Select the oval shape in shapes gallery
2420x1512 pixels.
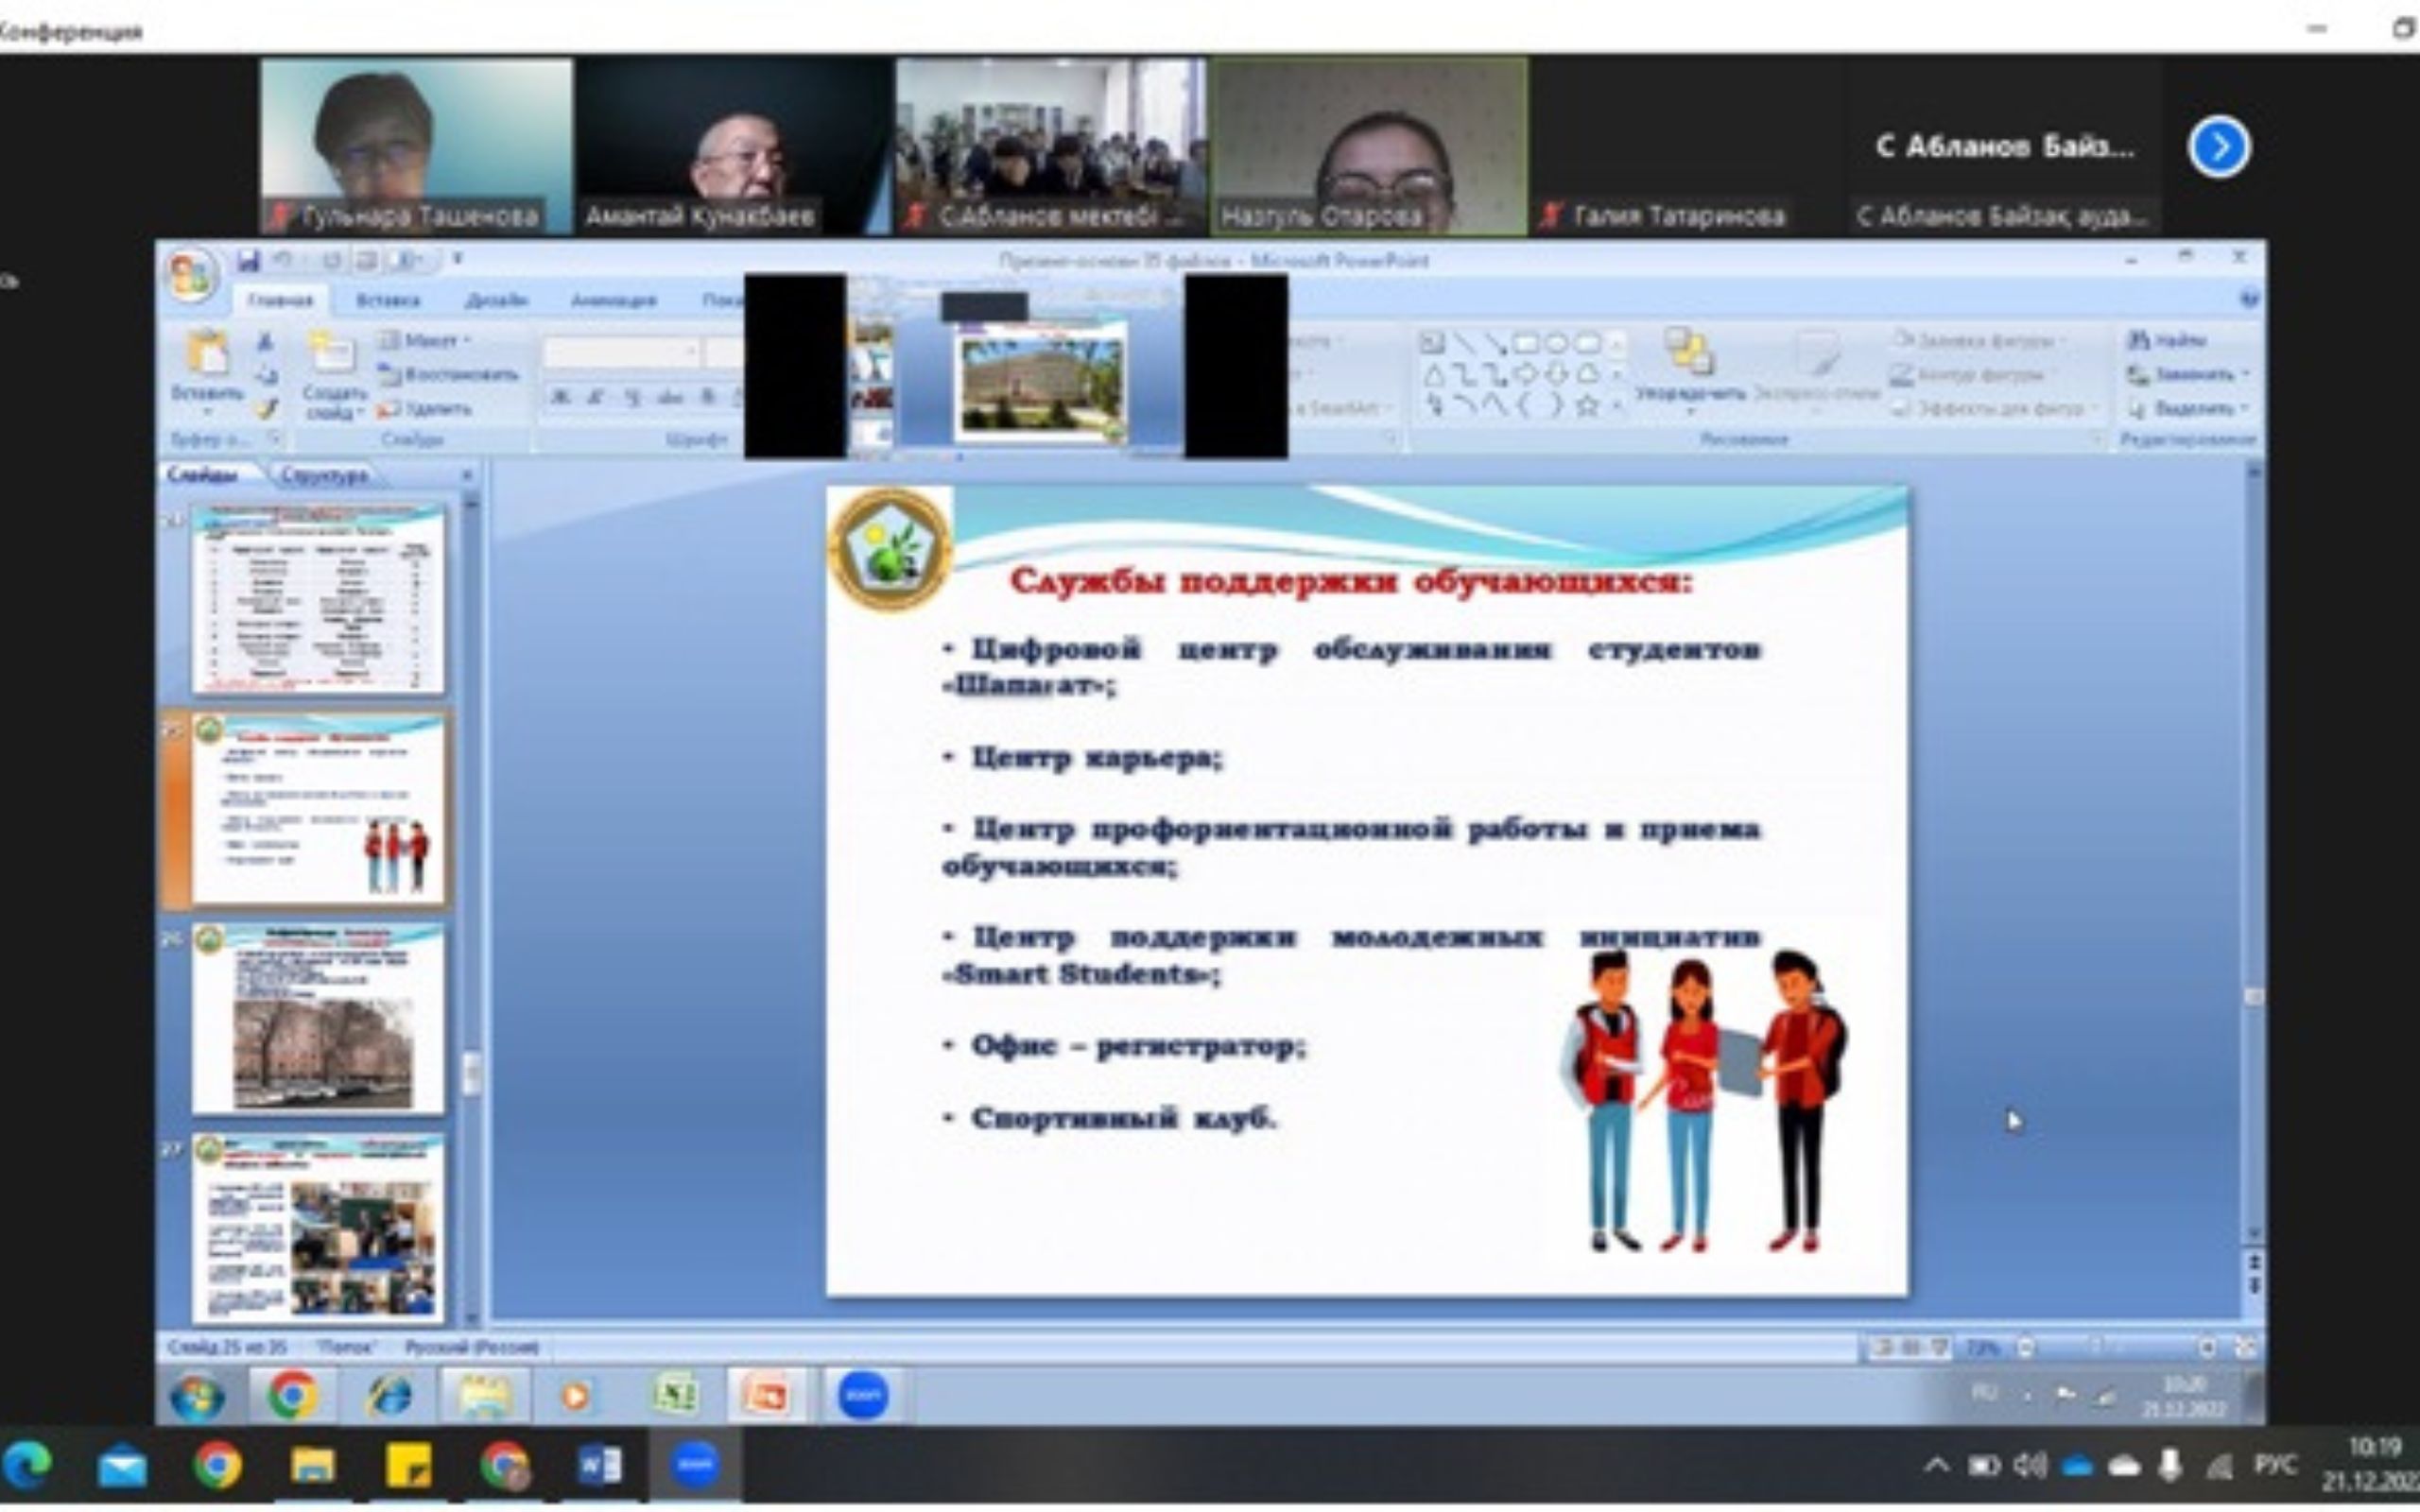click(x=1556, y=344)
